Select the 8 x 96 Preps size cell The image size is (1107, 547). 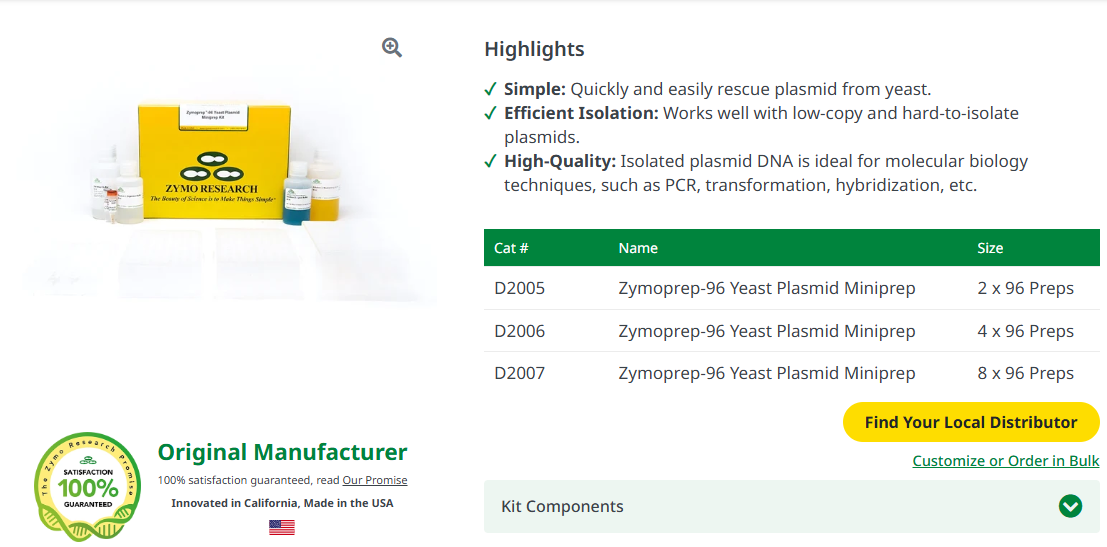(1026, 373)
